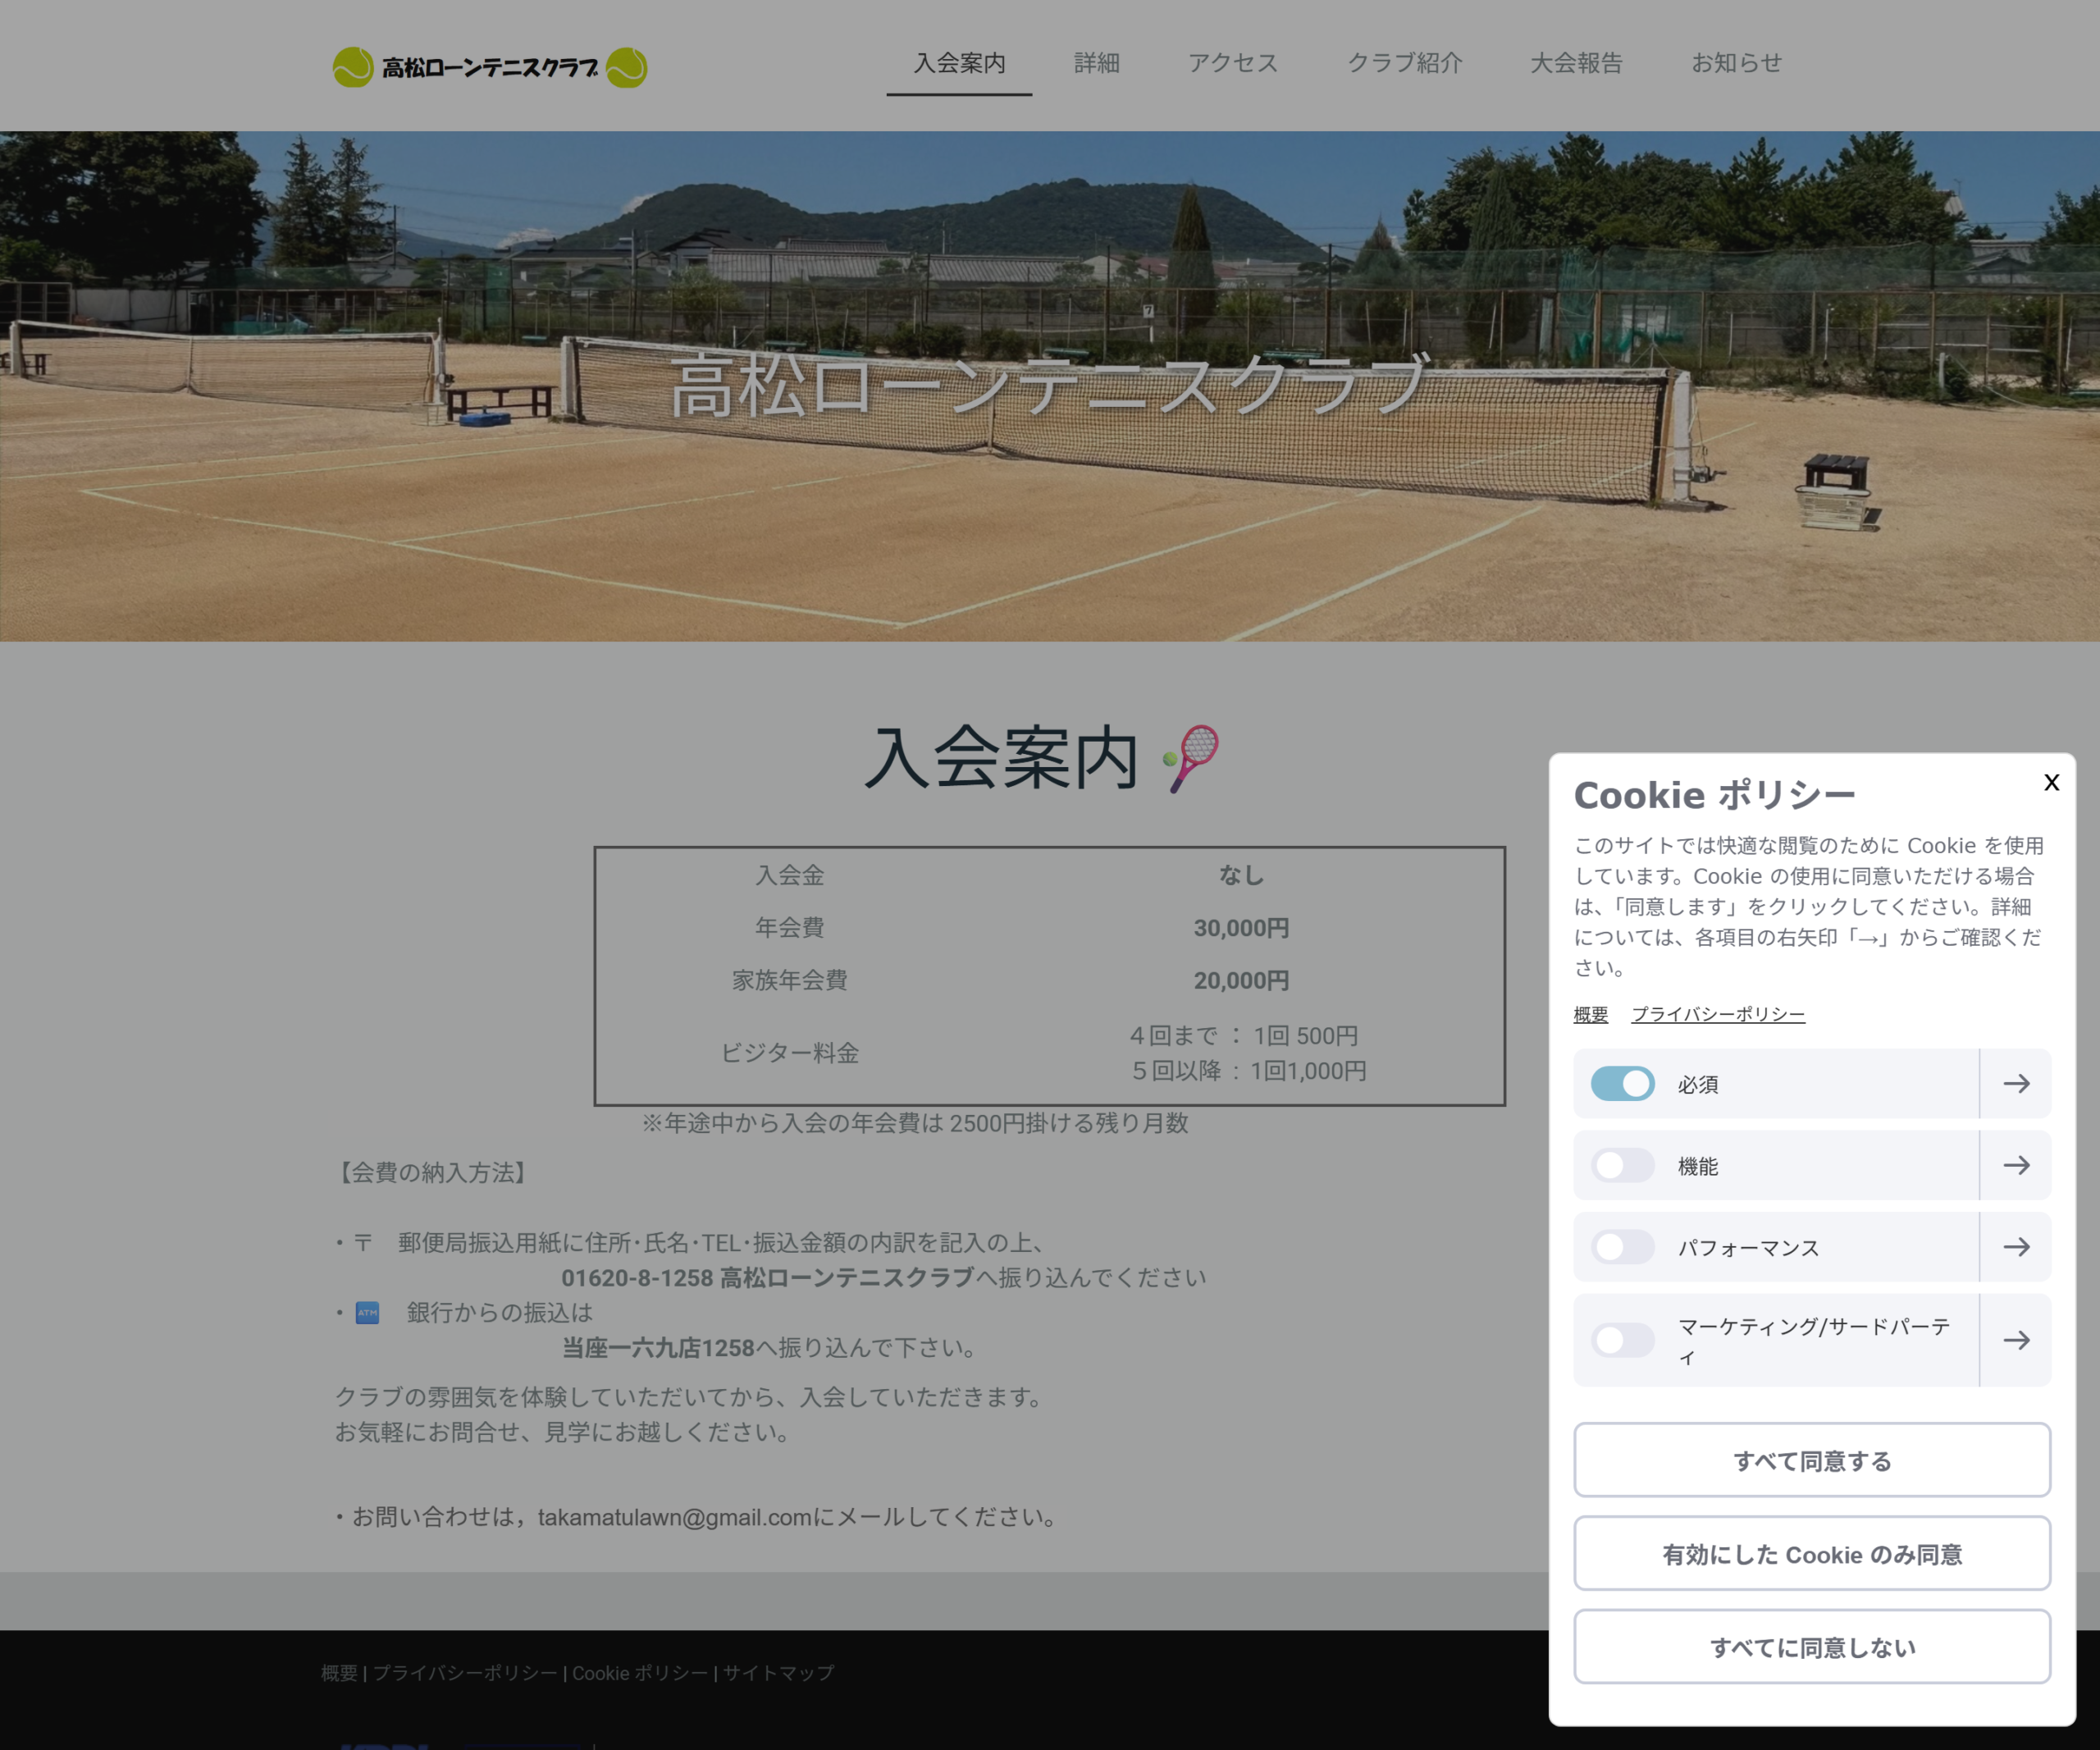This screenshot has width=2100, height=1750.
Task: Open the 大会報告 nav item
Action: tap(1576, 63)
